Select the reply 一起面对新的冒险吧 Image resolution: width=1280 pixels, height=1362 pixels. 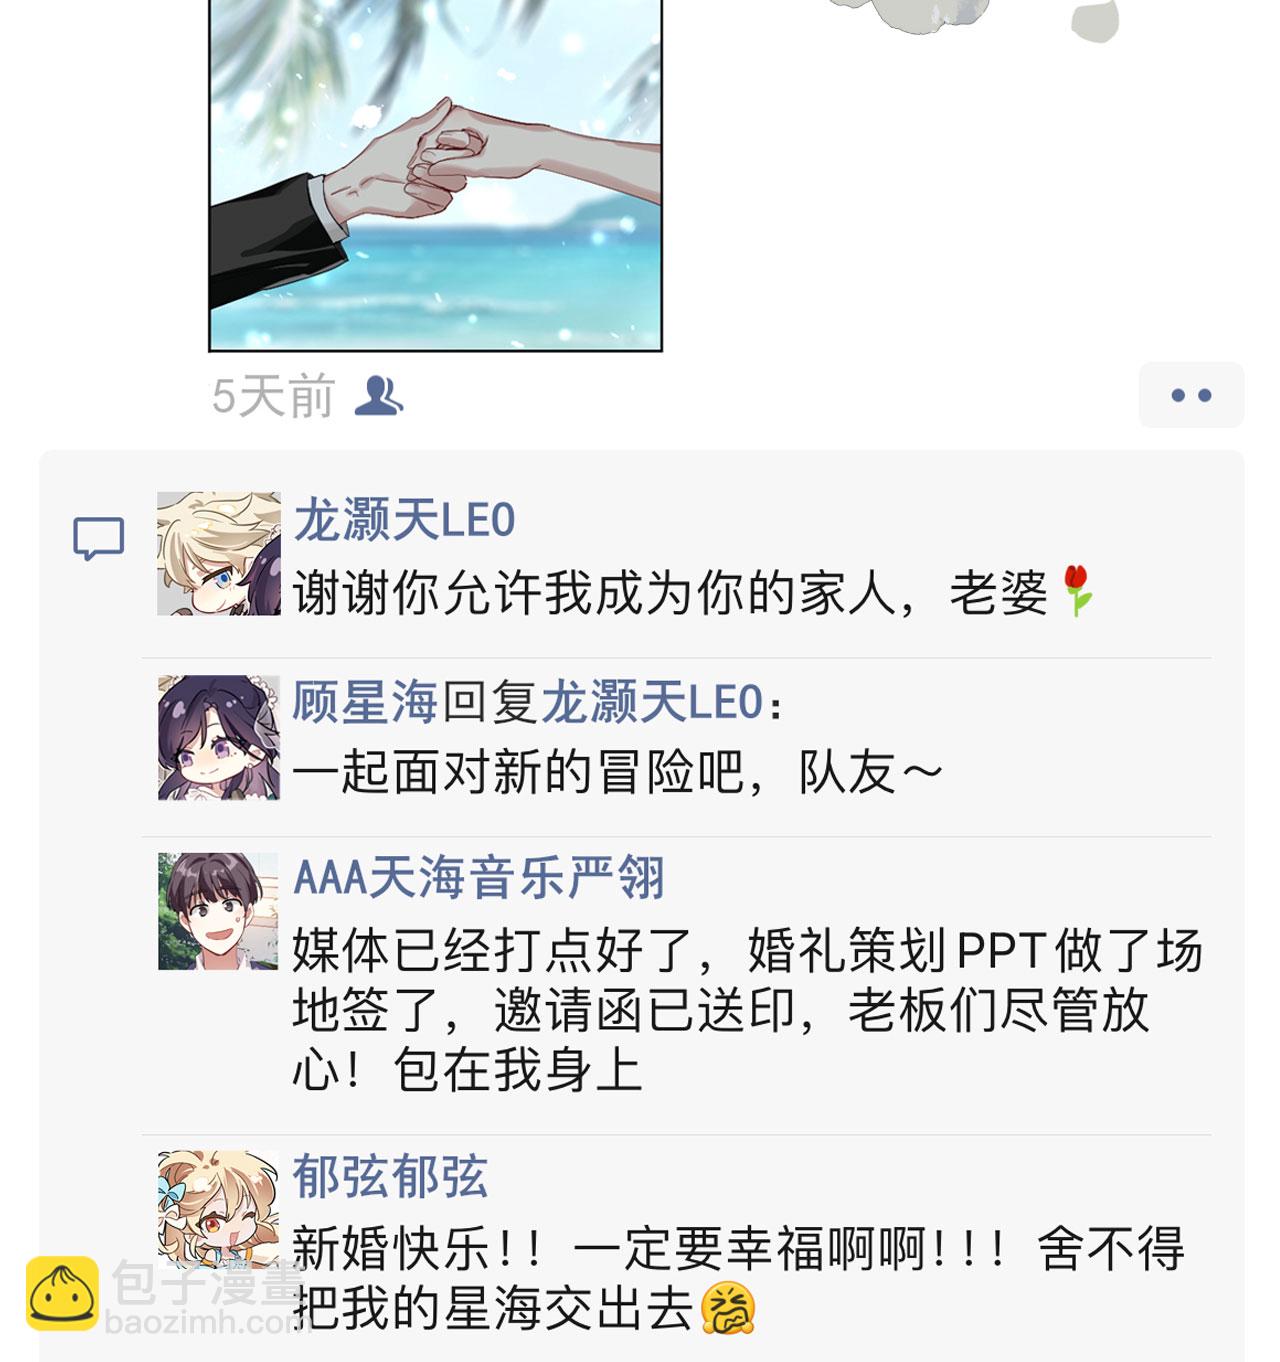pyautogui.click(x=618, y=772)
